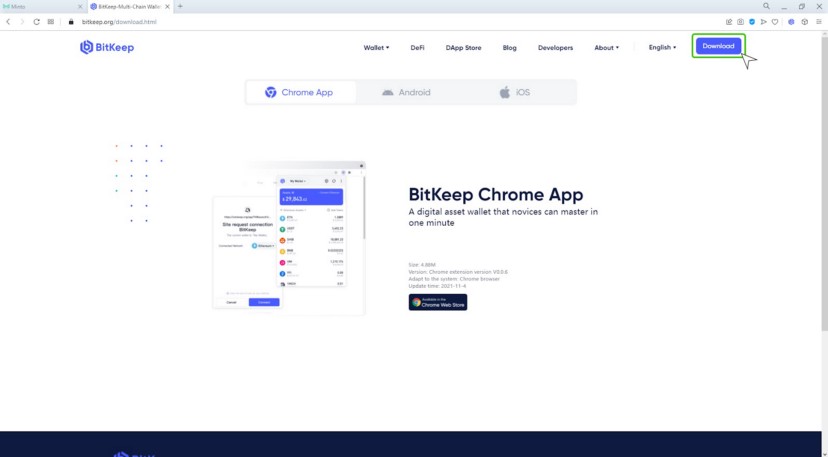Expand the About dropdown menu
Image resolution: width=828 pixels, height=457 pixels.
(606, 48)
